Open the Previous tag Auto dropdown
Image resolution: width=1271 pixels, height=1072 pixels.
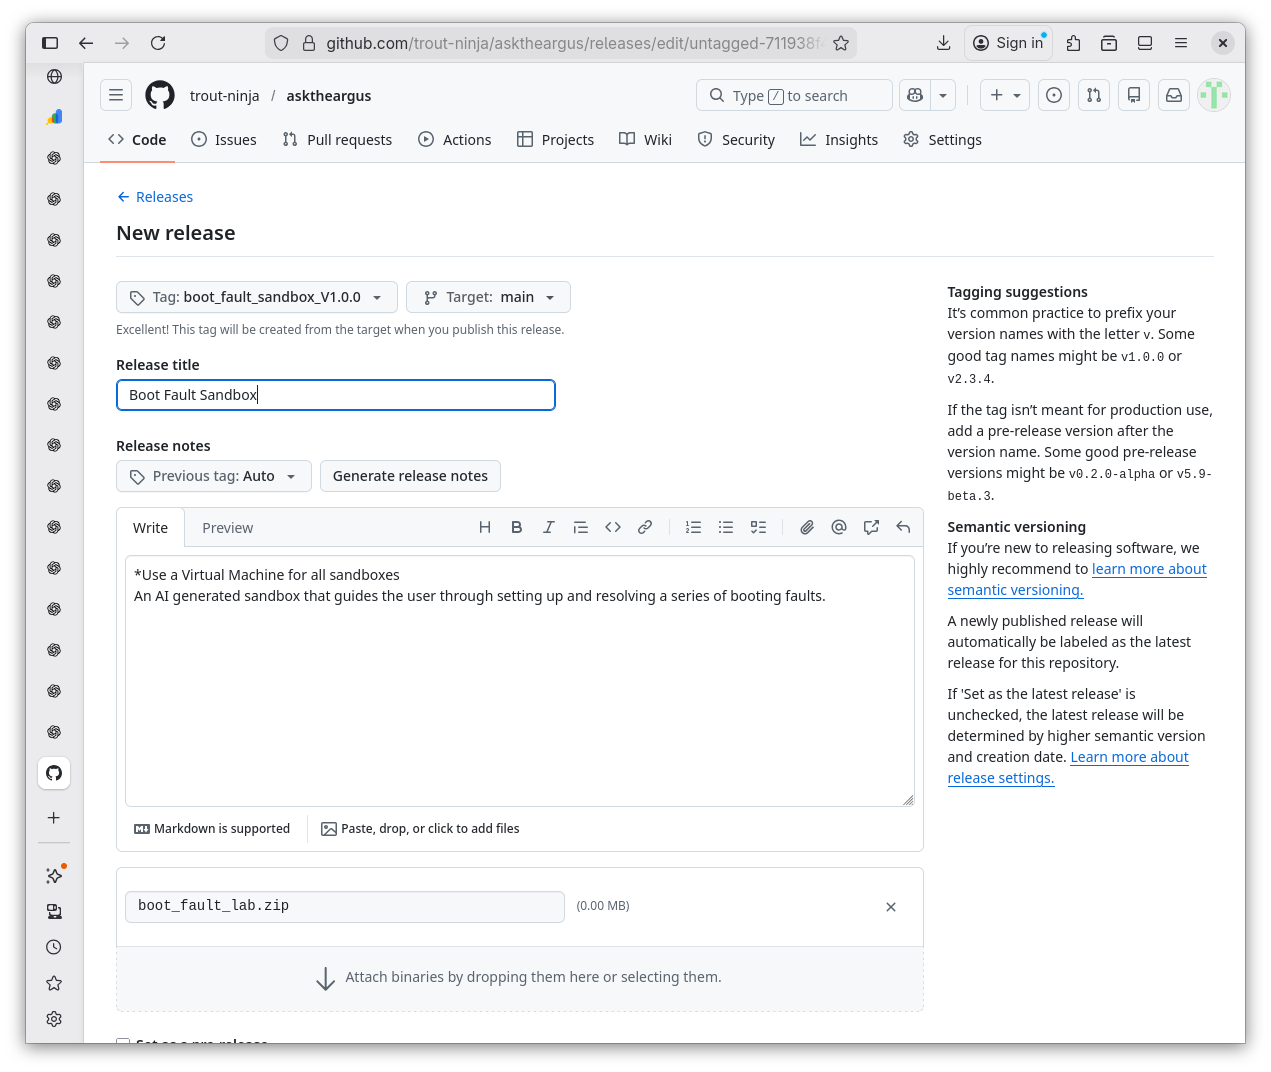coord(213,476)
